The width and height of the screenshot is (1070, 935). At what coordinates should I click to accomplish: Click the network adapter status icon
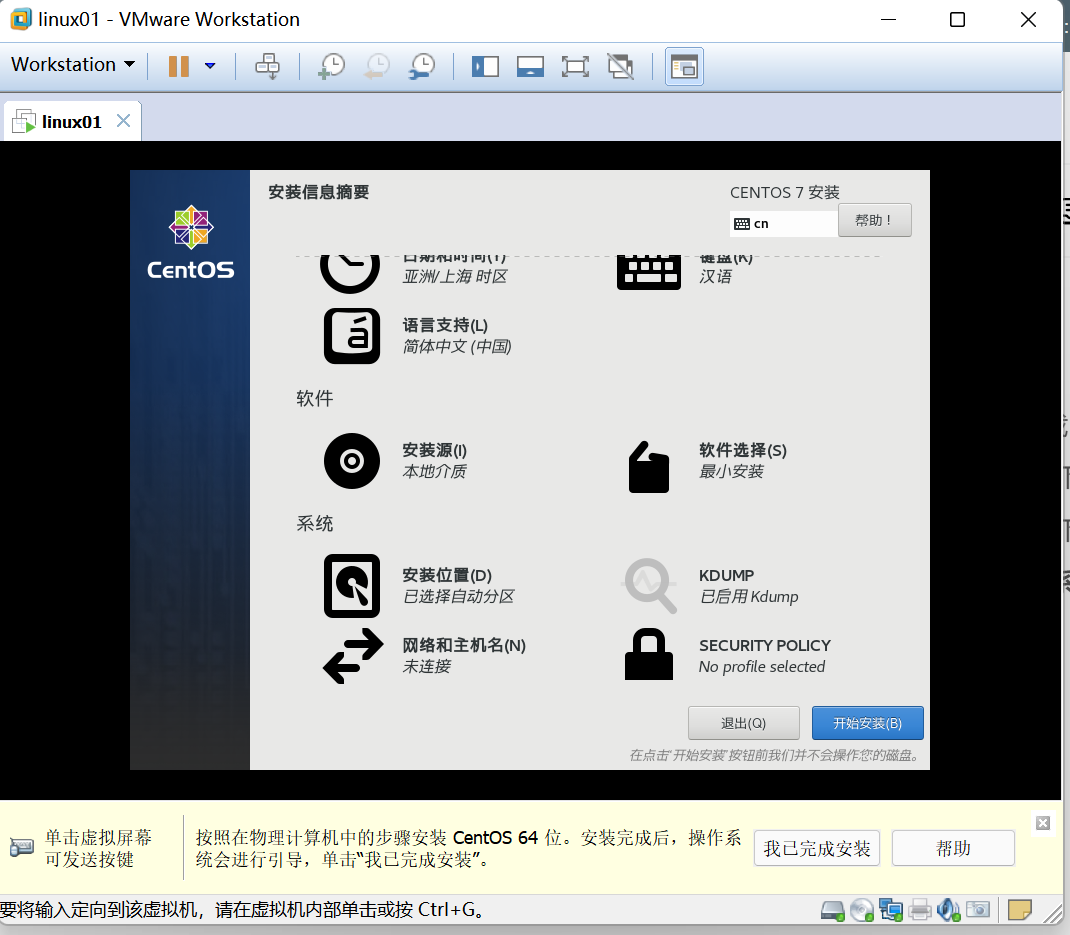tap(891, 910)
